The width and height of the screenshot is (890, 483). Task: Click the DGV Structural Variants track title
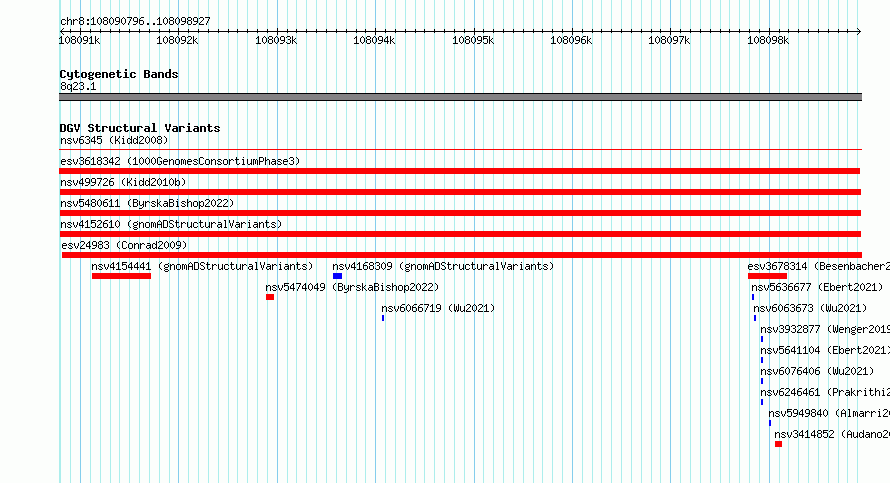(140, 128)
